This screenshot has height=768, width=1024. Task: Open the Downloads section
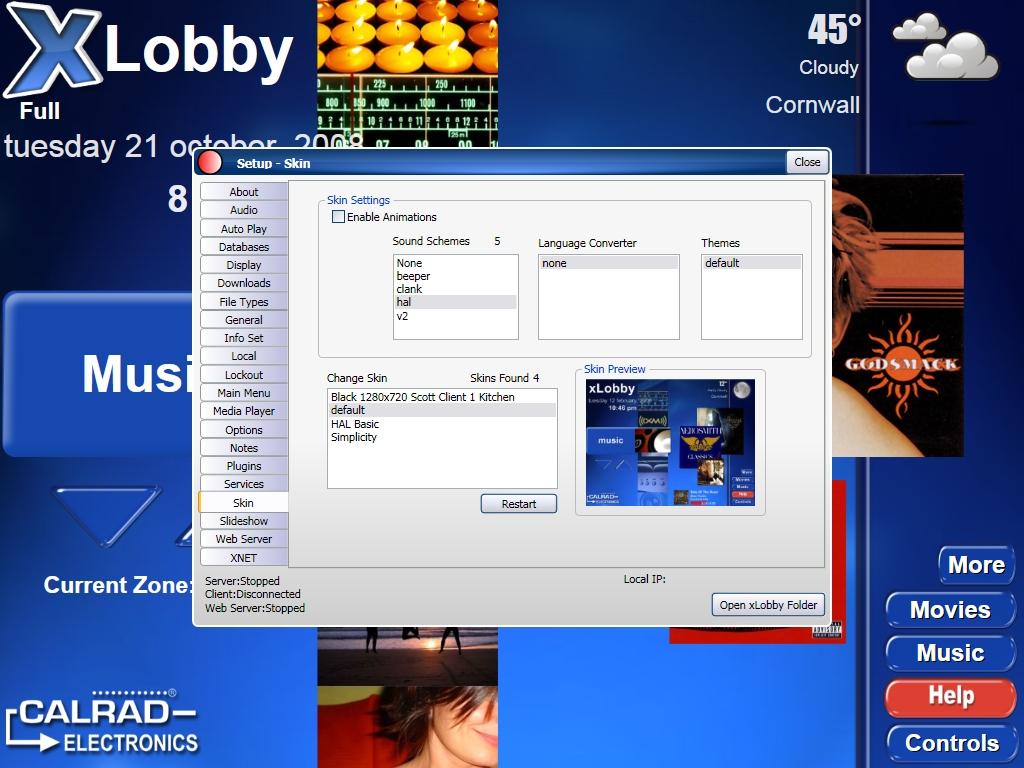coord(244,283)
